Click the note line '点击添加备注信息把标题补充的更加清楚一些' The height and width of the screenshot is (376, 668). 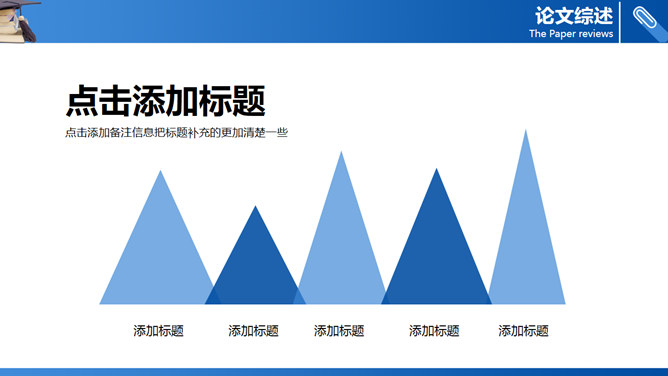tap(176, 132)
